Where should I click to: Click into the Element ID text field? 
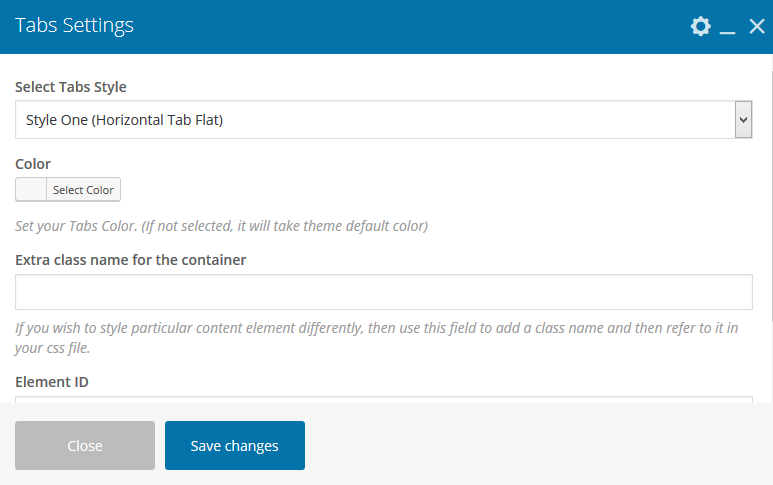tap(384, 400)
